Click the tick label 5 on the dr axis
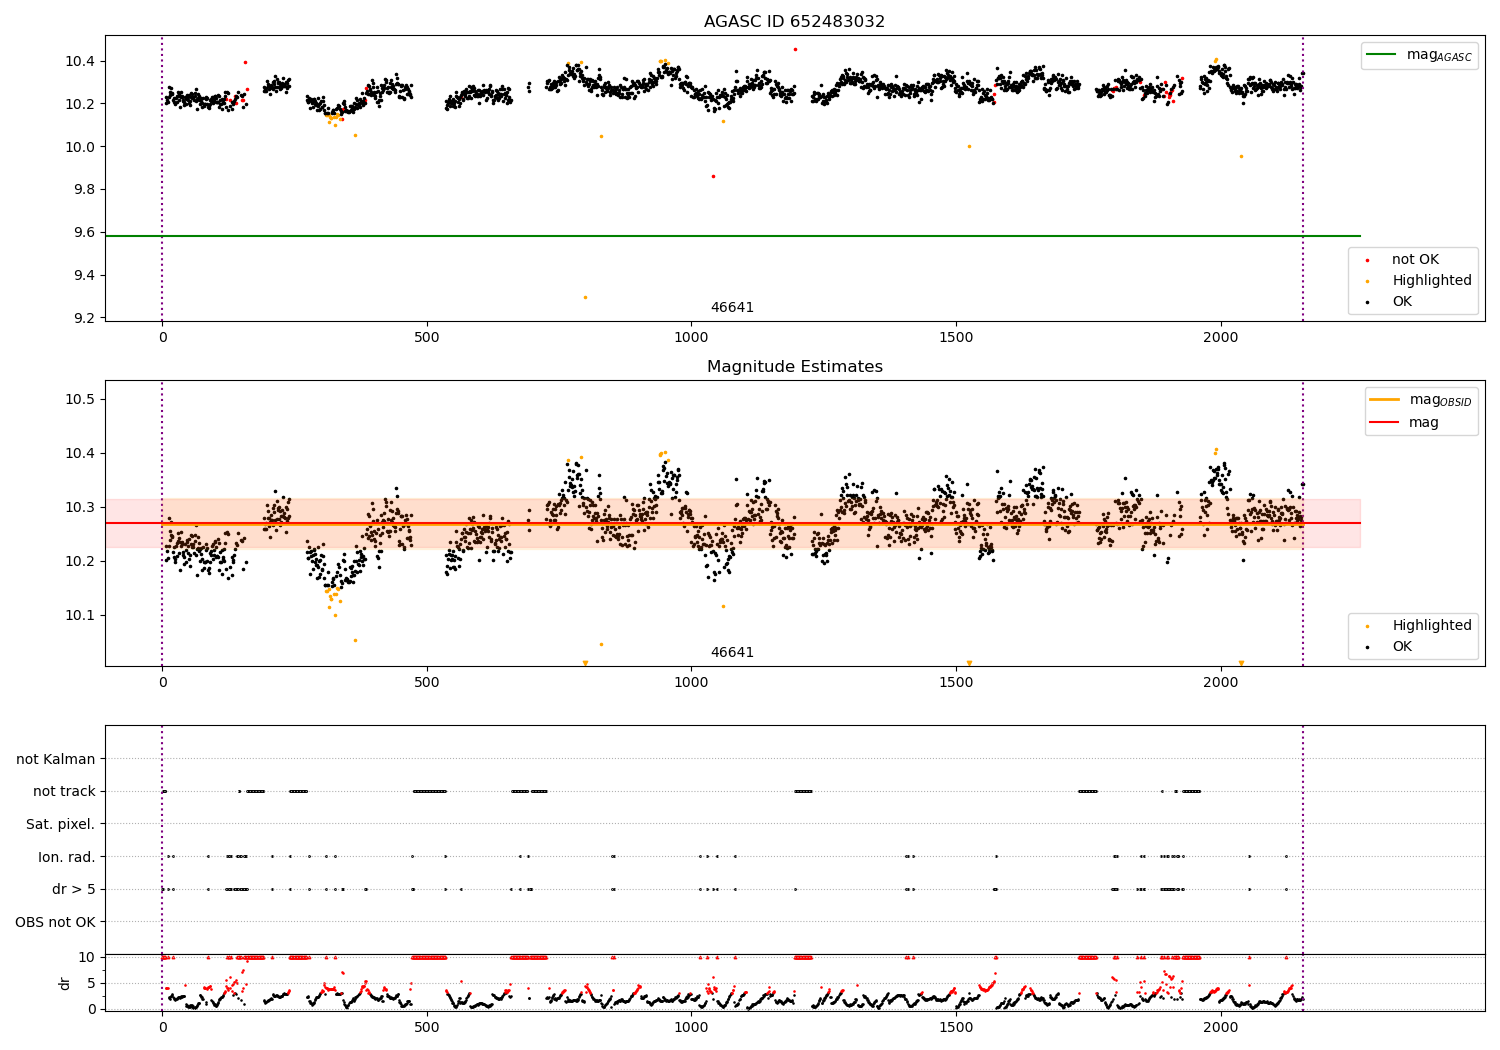Image resolution: width=1500 pixels, height=1050 pixels. pyautogui.click(x=92, y=983)
